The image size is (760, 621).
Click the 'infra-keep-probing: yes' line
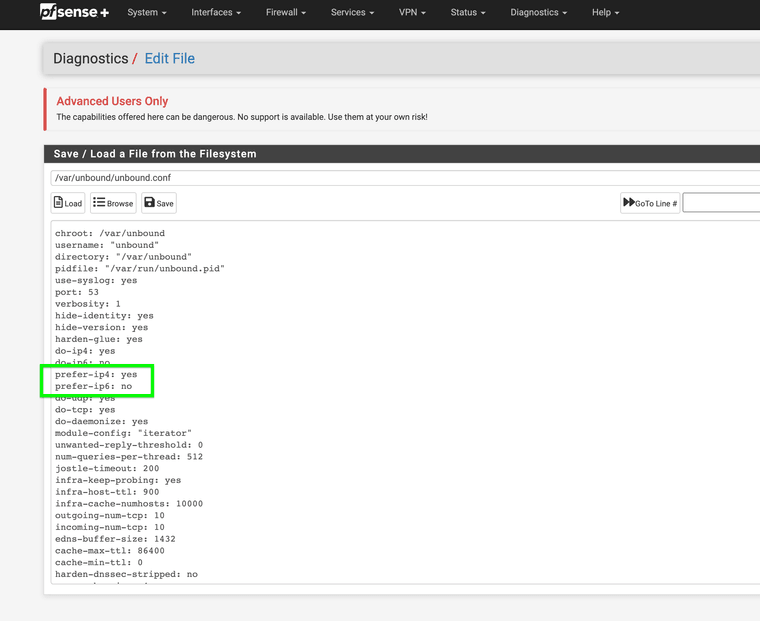click(118, 480)
